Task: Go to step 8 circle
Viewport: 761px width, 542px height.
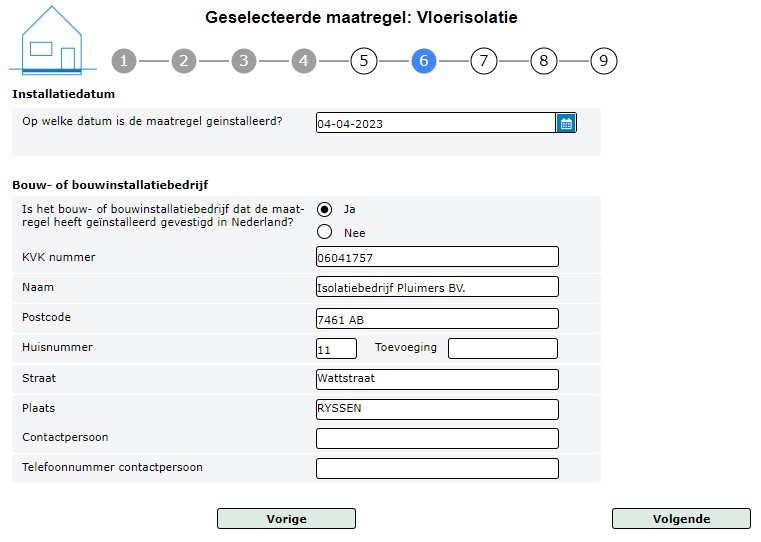Action: pyautogui.click(x=544, y=61)
